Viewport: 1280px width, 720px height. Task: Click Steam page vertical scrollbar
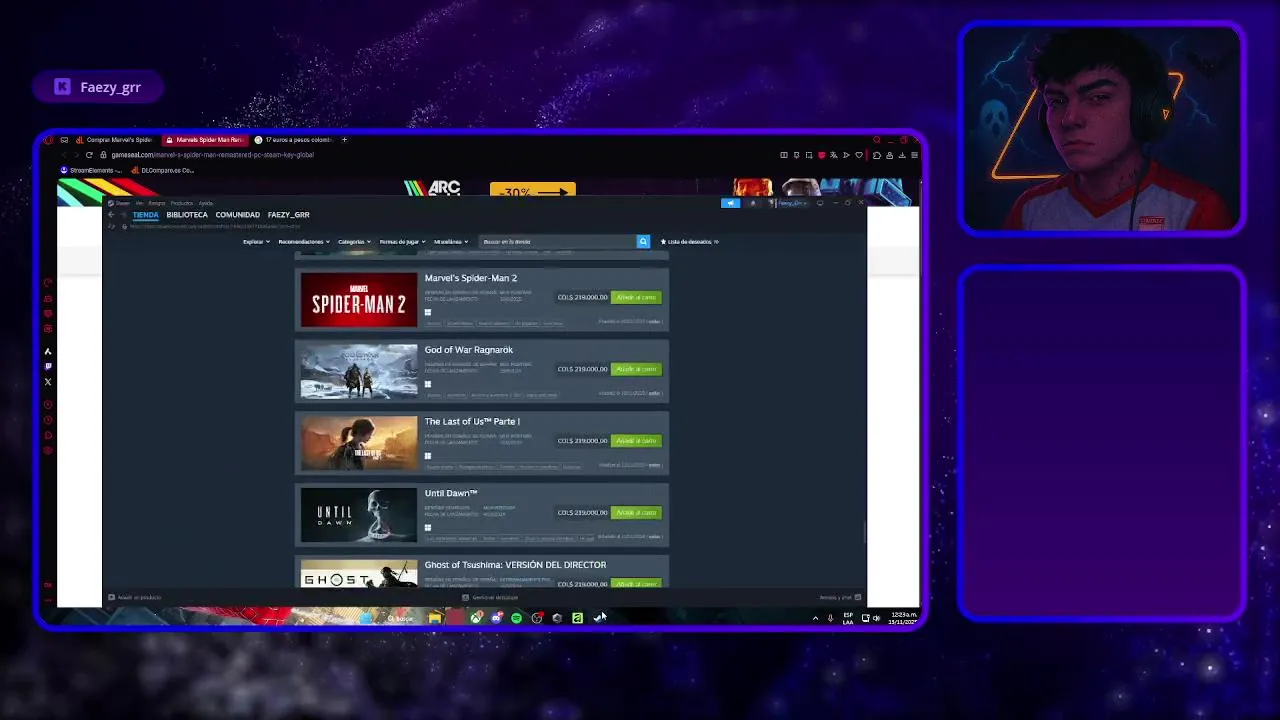(864, 531)
